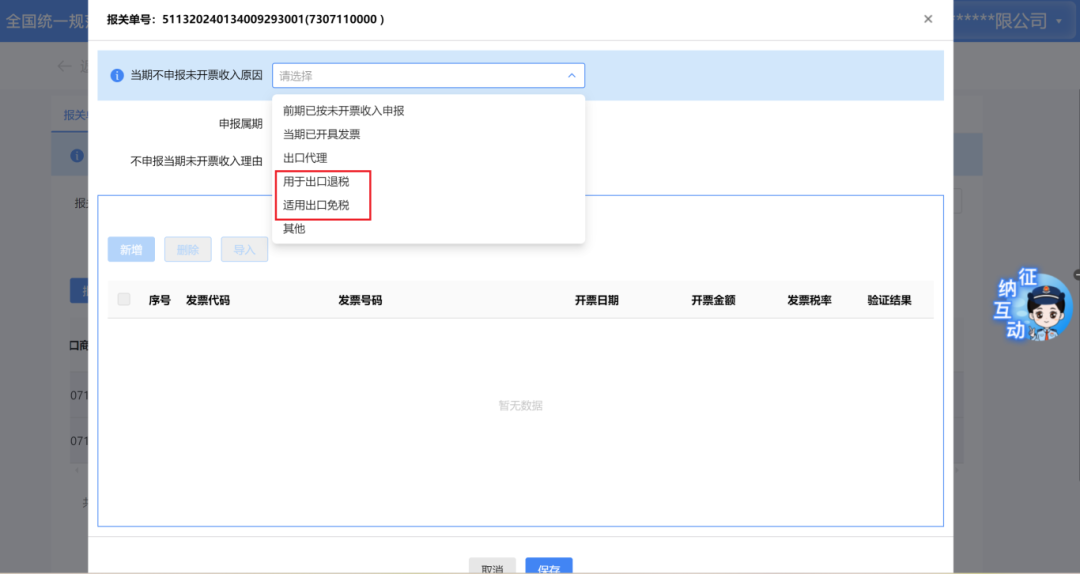
Task: Click the 发票号码 column header
Action: coord(360,300)
